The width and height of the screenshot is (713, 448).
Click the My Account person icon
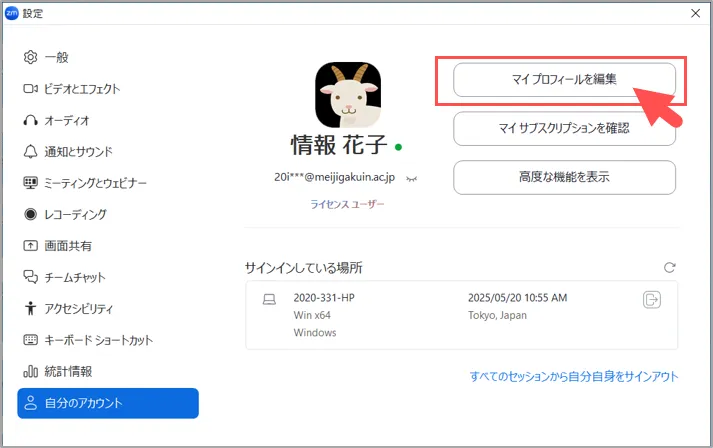(x=30, y=403)
